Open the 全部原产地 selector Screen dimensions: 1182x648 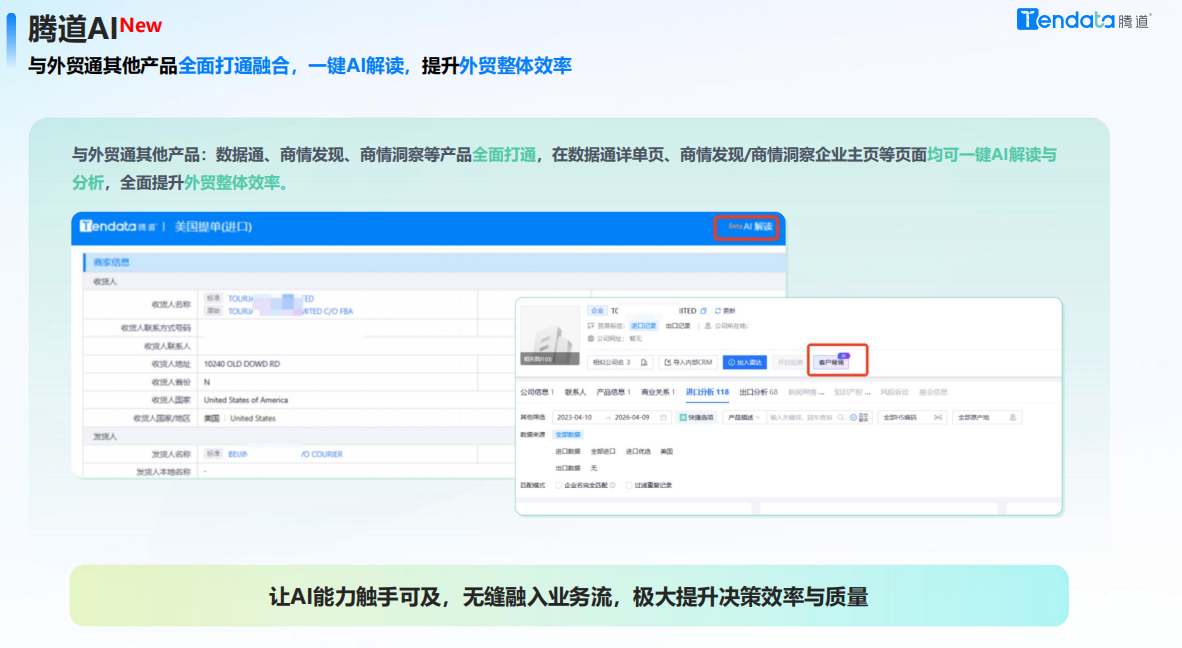988,417
